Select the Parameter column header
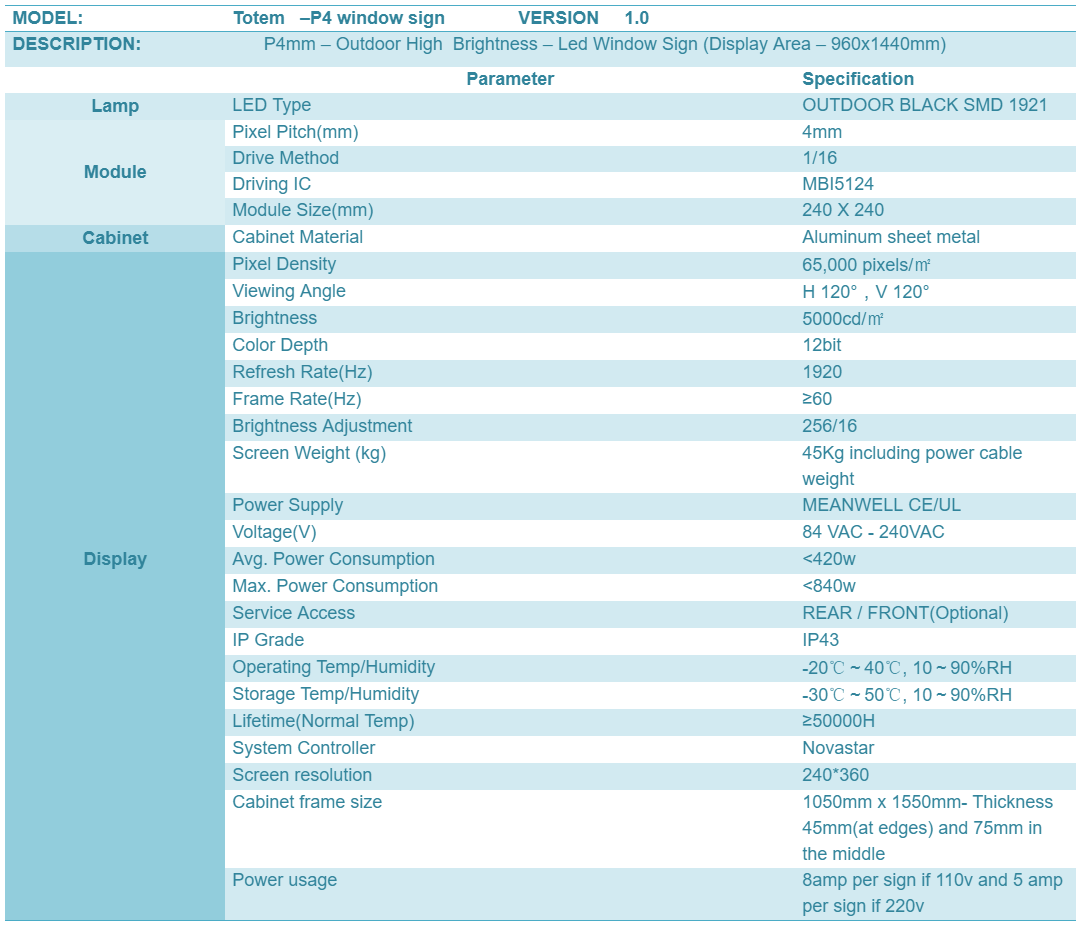The height and width of the screenshot is (925, 1080). click(510, 79)
